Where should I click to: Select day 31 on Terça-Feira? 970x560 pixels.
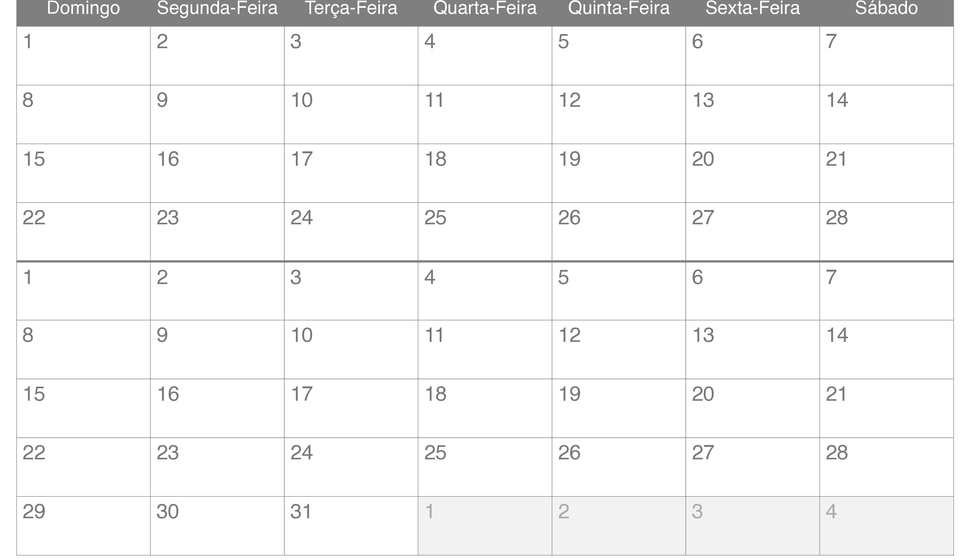(351, 526)
